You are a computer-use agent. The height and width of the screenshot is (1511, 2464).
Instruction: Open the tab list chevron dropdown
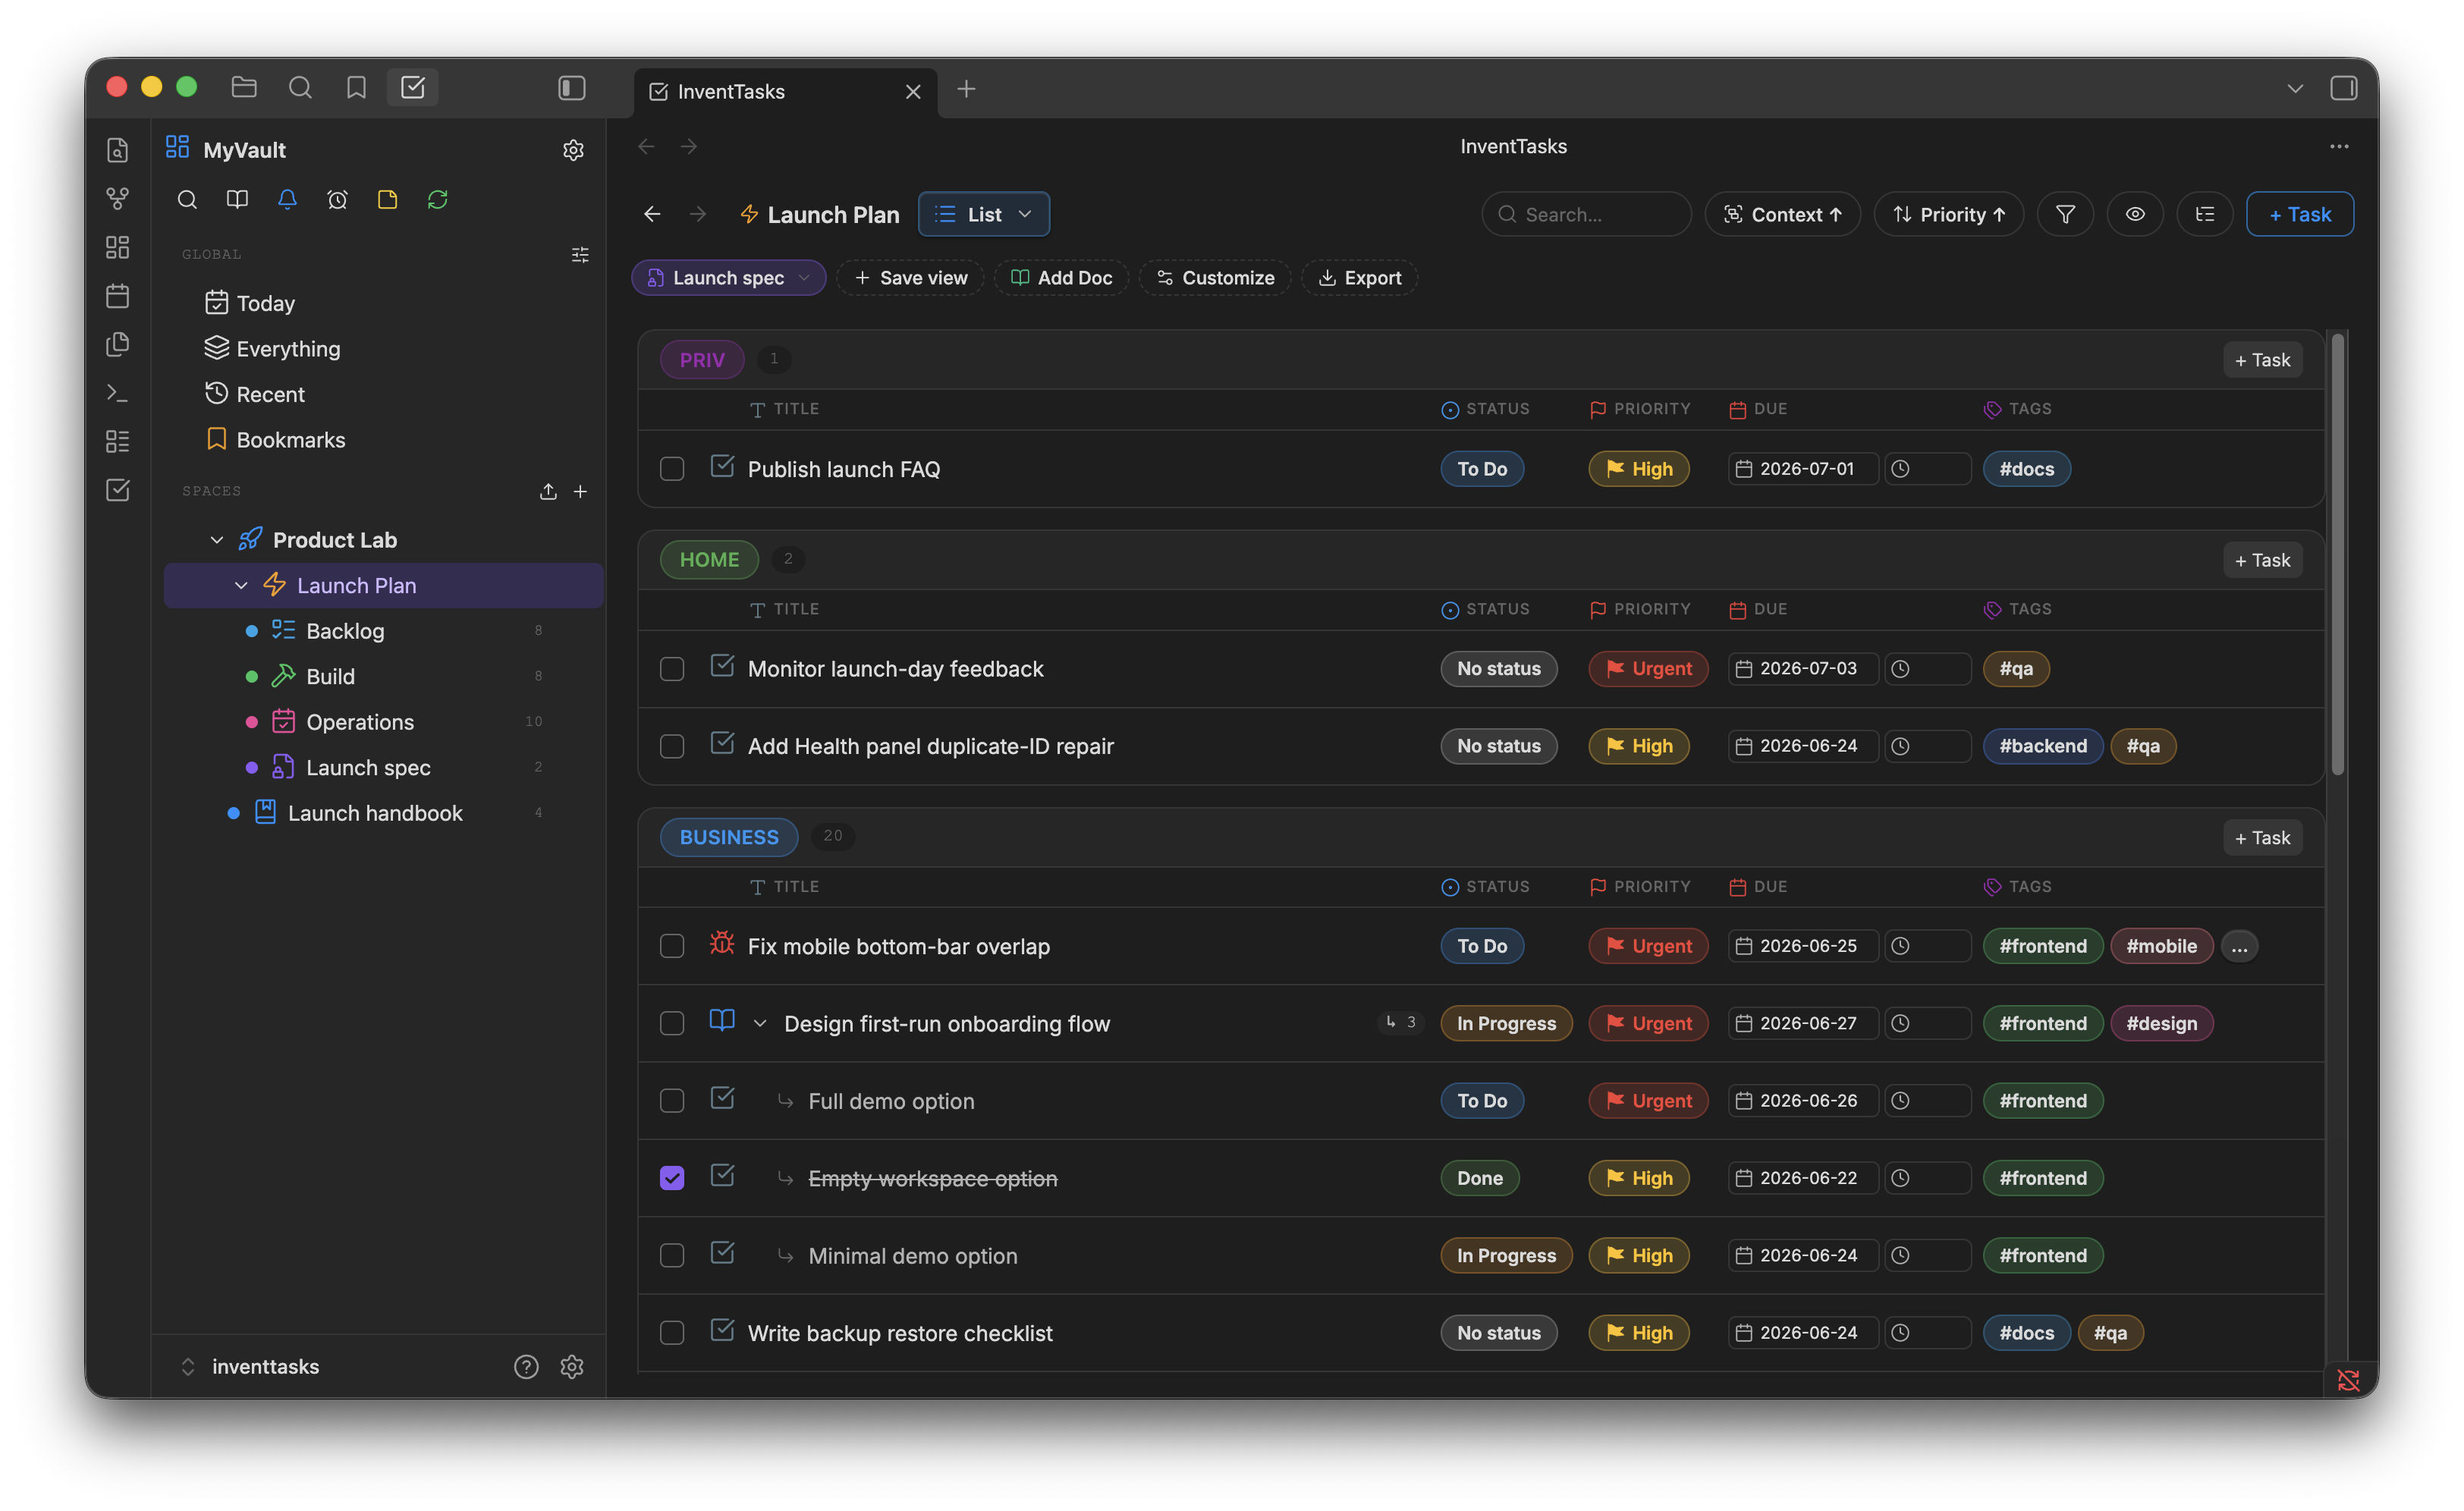click(2295, 88)
